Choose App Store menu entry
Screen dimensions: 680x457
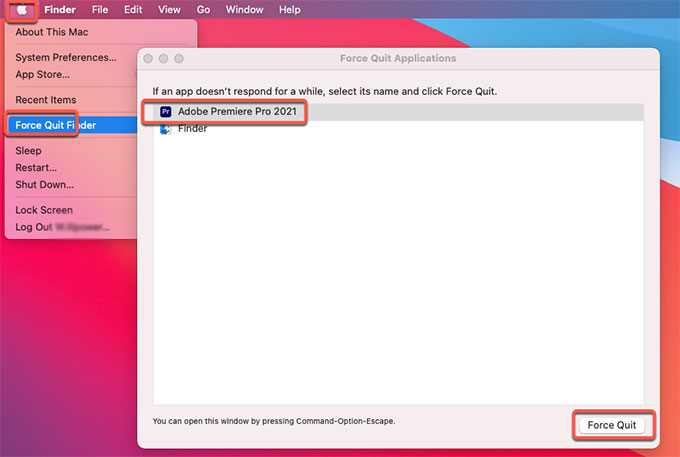[x=43, y=74]
